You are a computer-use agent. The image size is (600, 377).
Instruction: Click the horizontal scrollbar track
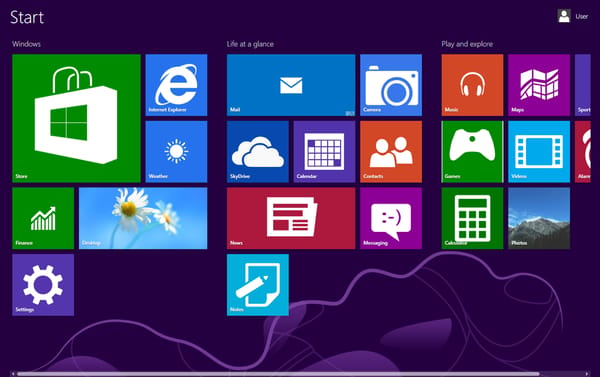(300, 374)
